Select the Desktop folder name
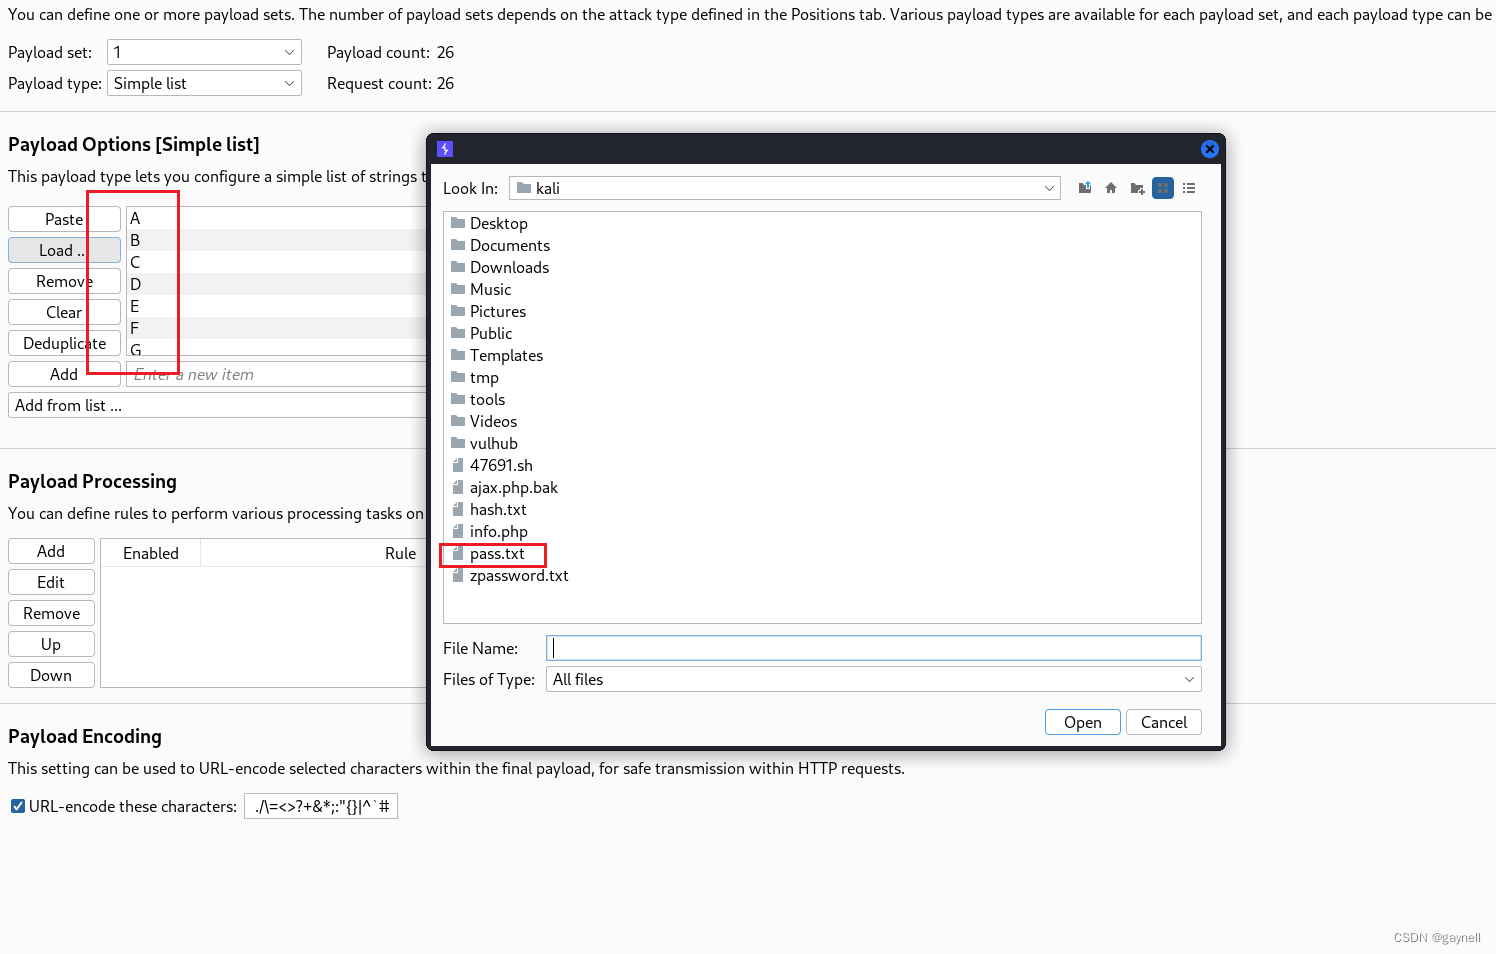Viewport: 1496px width, 954px height. click(x=499, y=223)
